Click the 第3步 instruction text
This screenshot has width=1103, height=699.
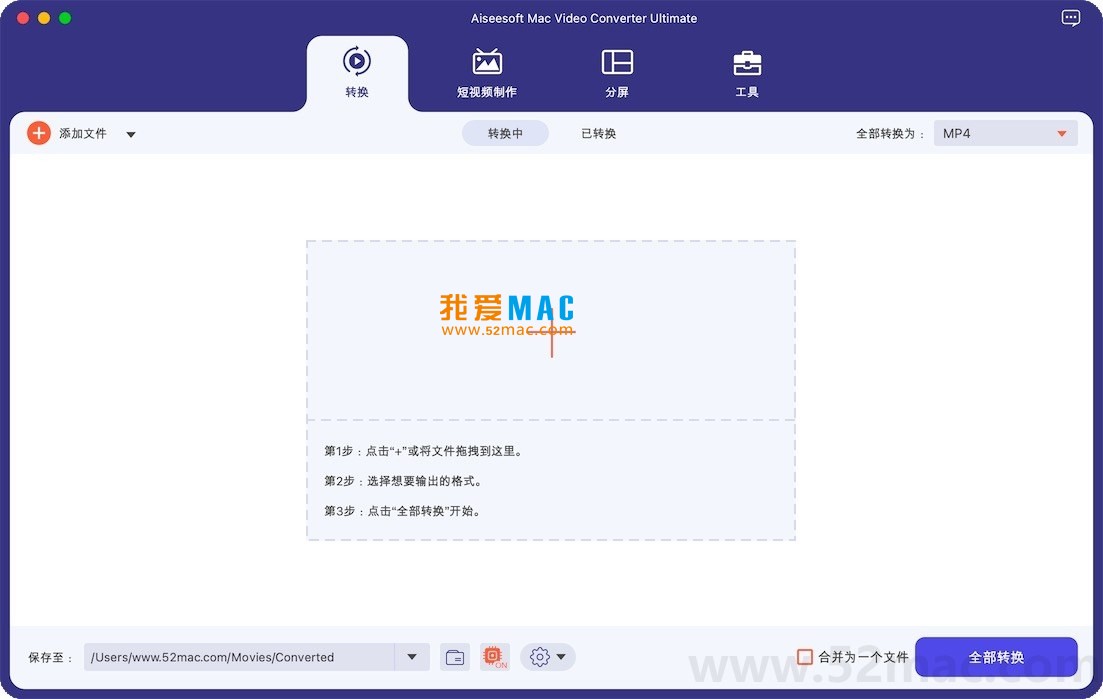pos(404,511)
